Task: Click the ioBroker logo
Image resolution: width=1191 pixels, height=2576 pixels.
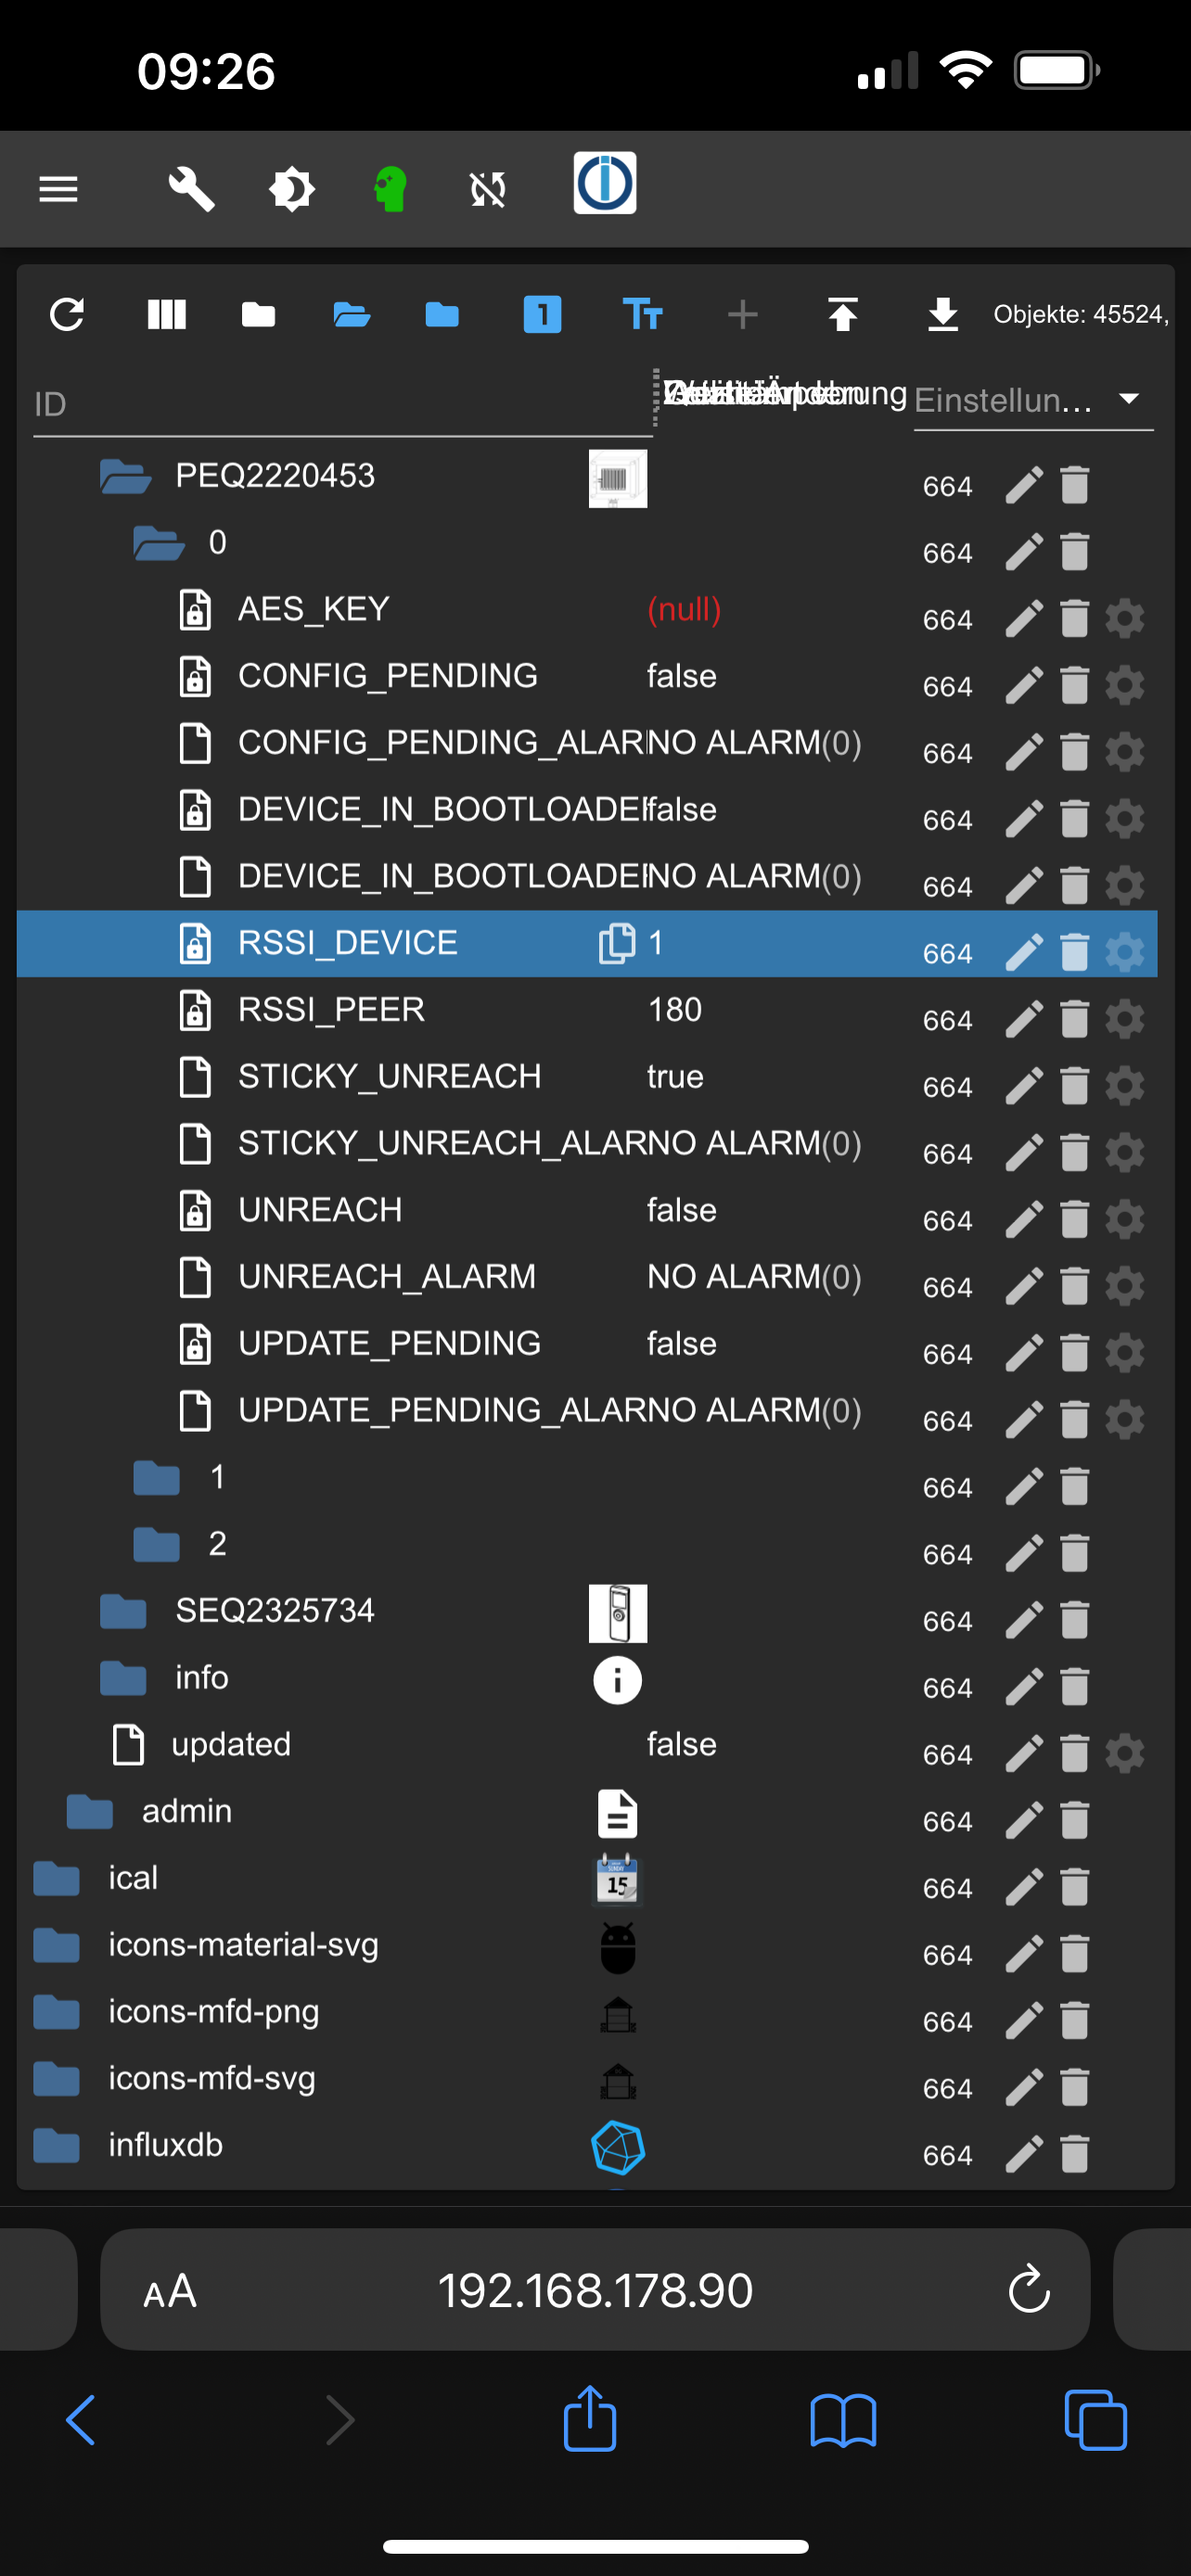Action: tap(604, 183)
